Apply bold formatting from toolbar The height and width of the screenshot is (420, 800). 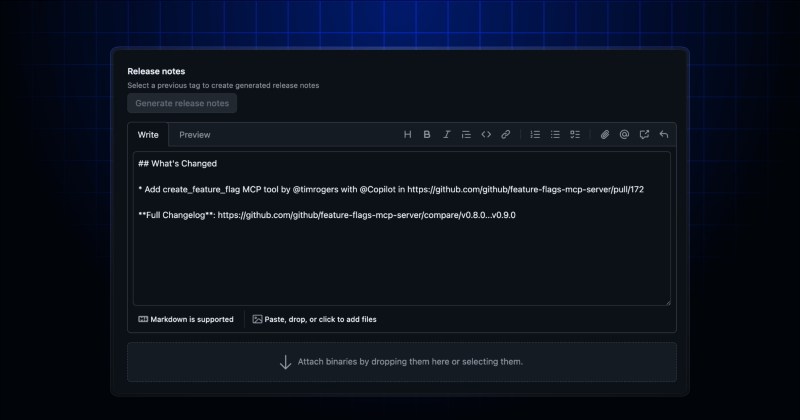click(x=427, y=135)
